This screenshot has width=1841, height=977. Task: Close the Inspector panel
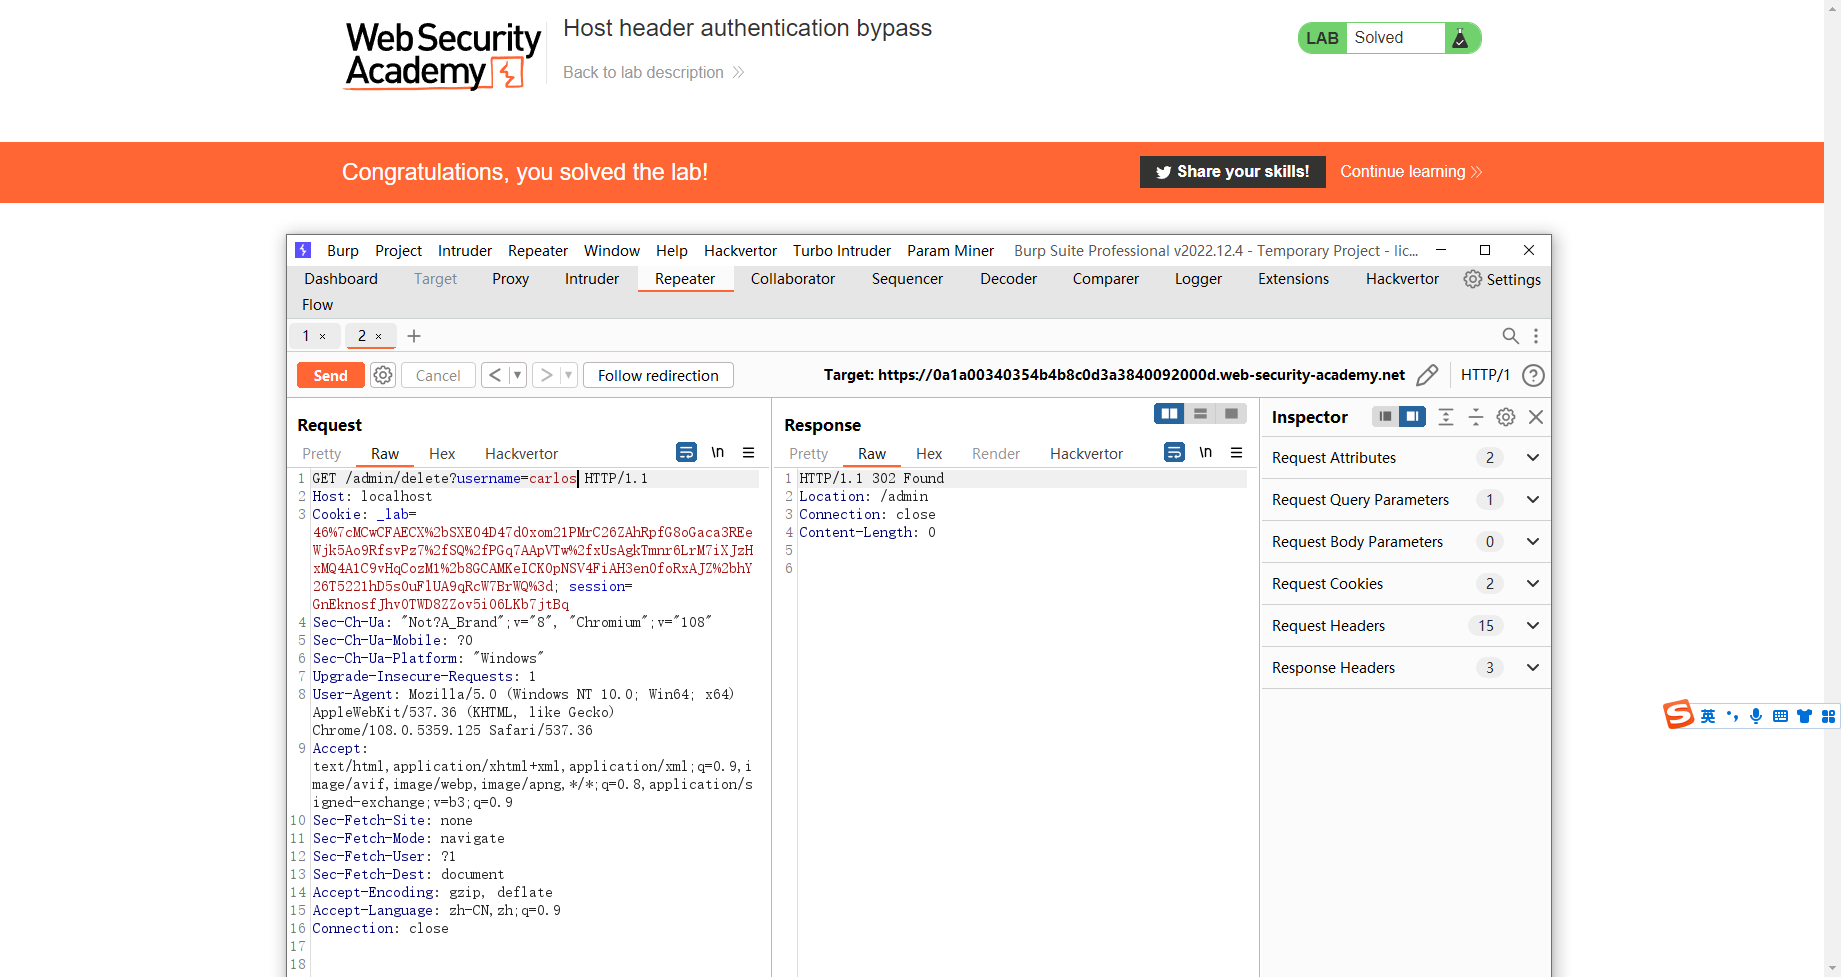tap(1536, 417)
